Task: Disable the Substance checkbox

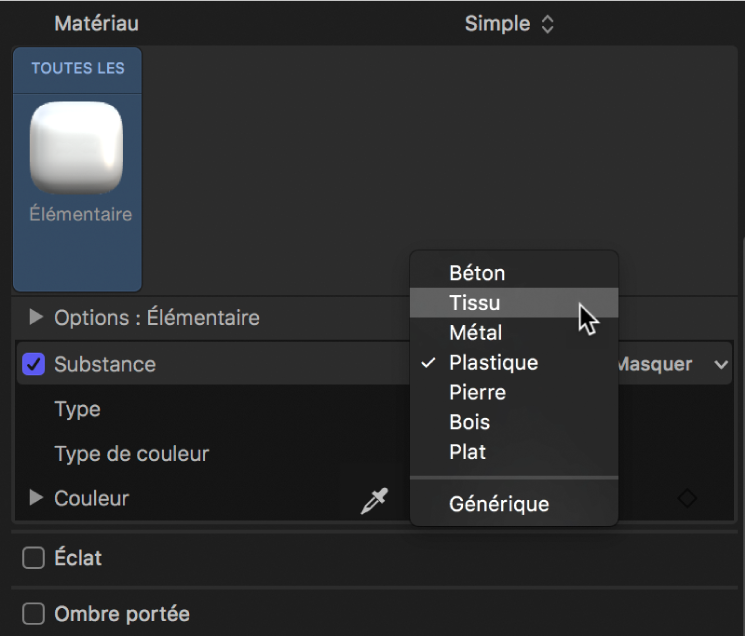Action: point(33,364)
